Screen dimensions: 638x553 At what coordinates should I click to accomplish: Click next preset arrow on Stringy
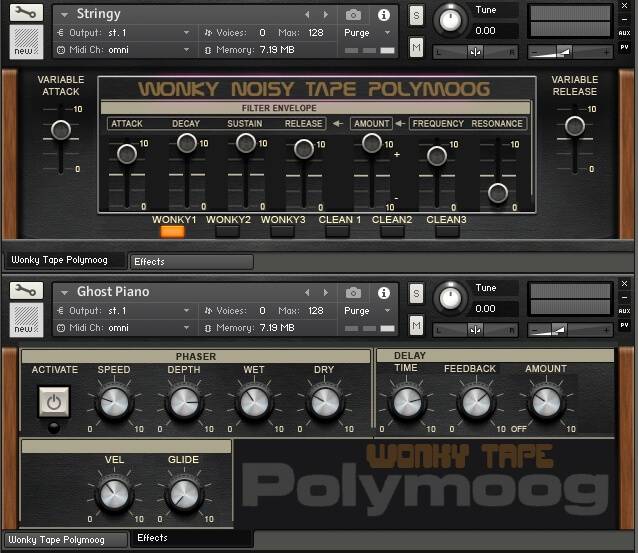[x=324, y=15]
